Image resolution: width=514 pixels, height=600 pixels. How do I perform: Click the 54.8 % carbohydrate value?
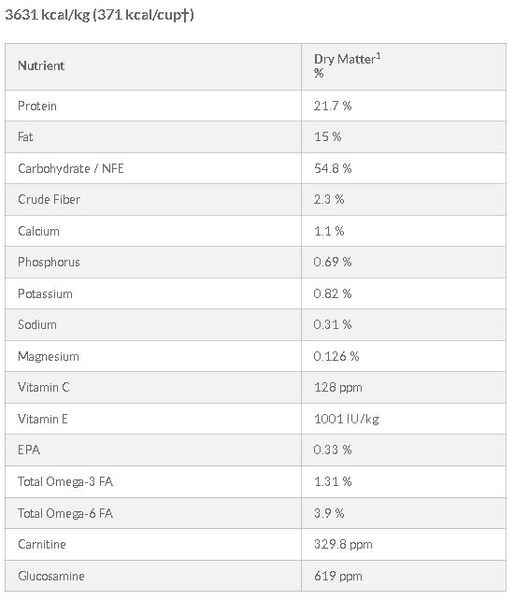pyautogui.click(x=333, y=169)
